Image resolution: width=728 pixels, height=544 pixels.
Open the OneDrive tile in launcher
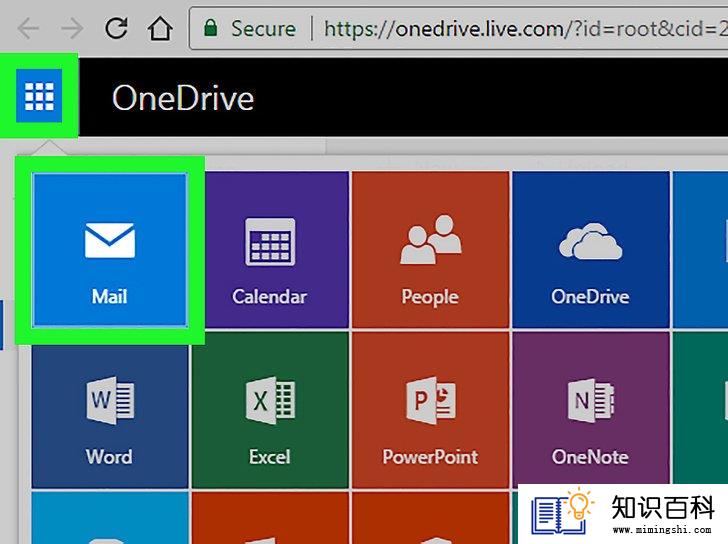pos(591,250)
